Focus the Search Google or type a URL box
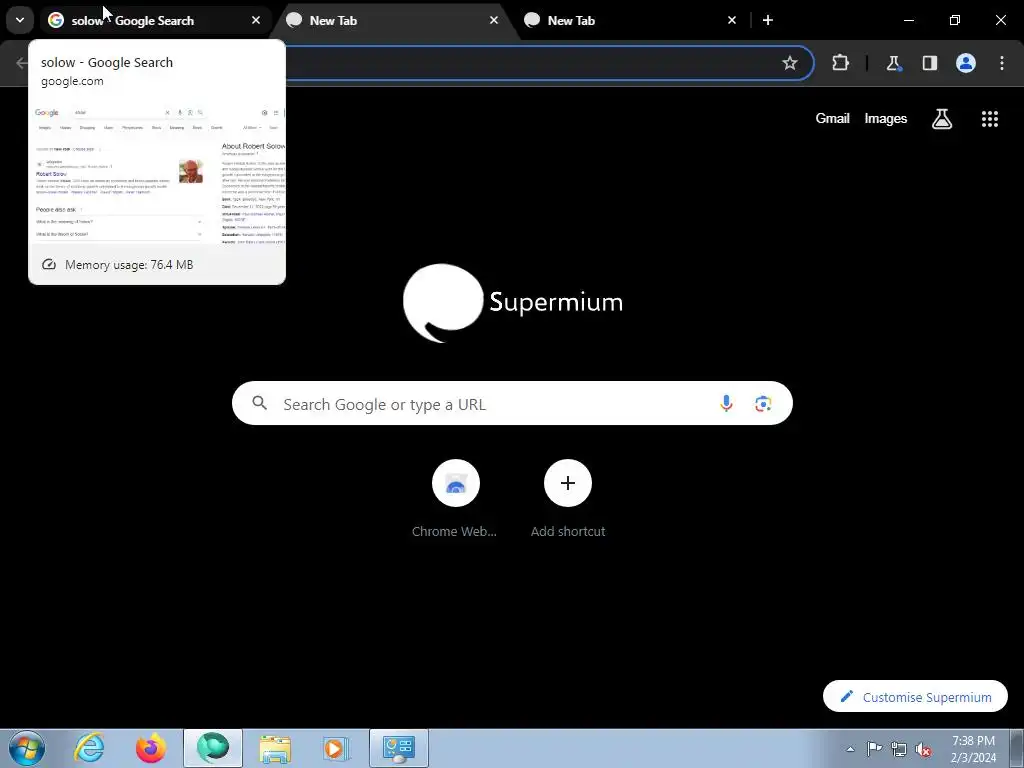This screenshot has height=768, width=1024. point(512,404)
